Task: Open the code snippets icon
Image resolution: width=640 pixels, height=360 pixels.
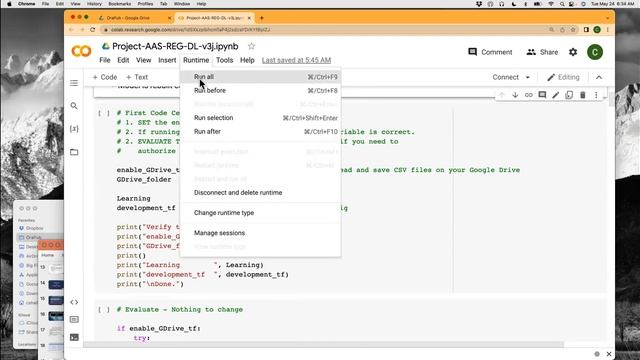Action: point(74,302)
